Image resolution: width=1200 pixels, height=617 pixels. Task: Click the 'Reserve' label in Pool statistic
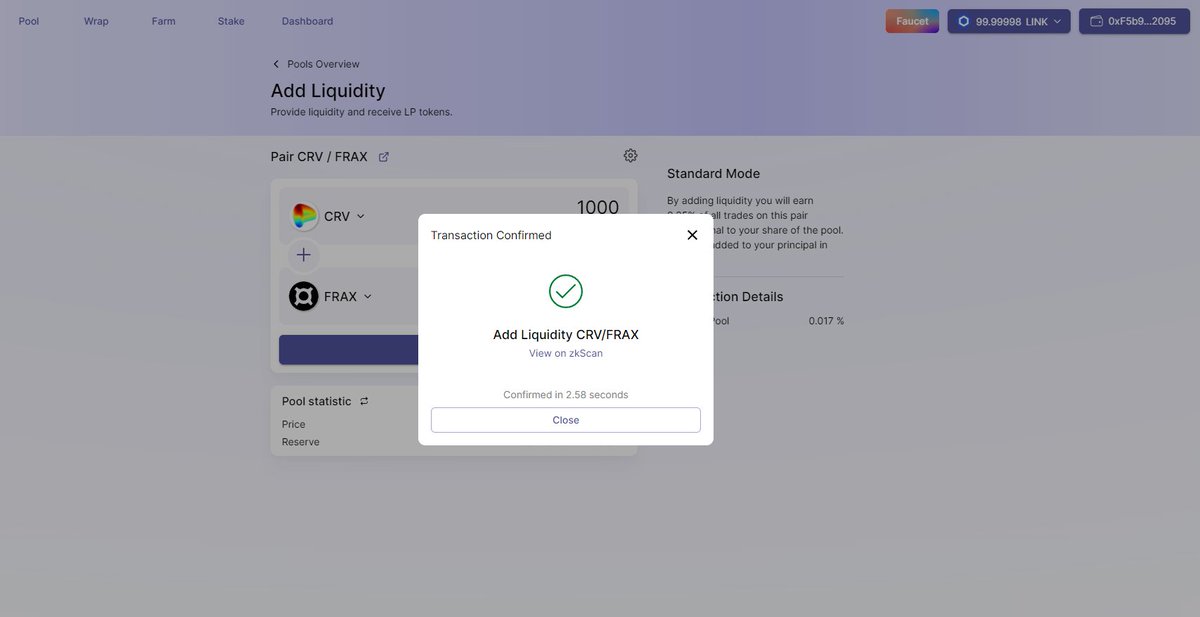[x=301, y=442]
